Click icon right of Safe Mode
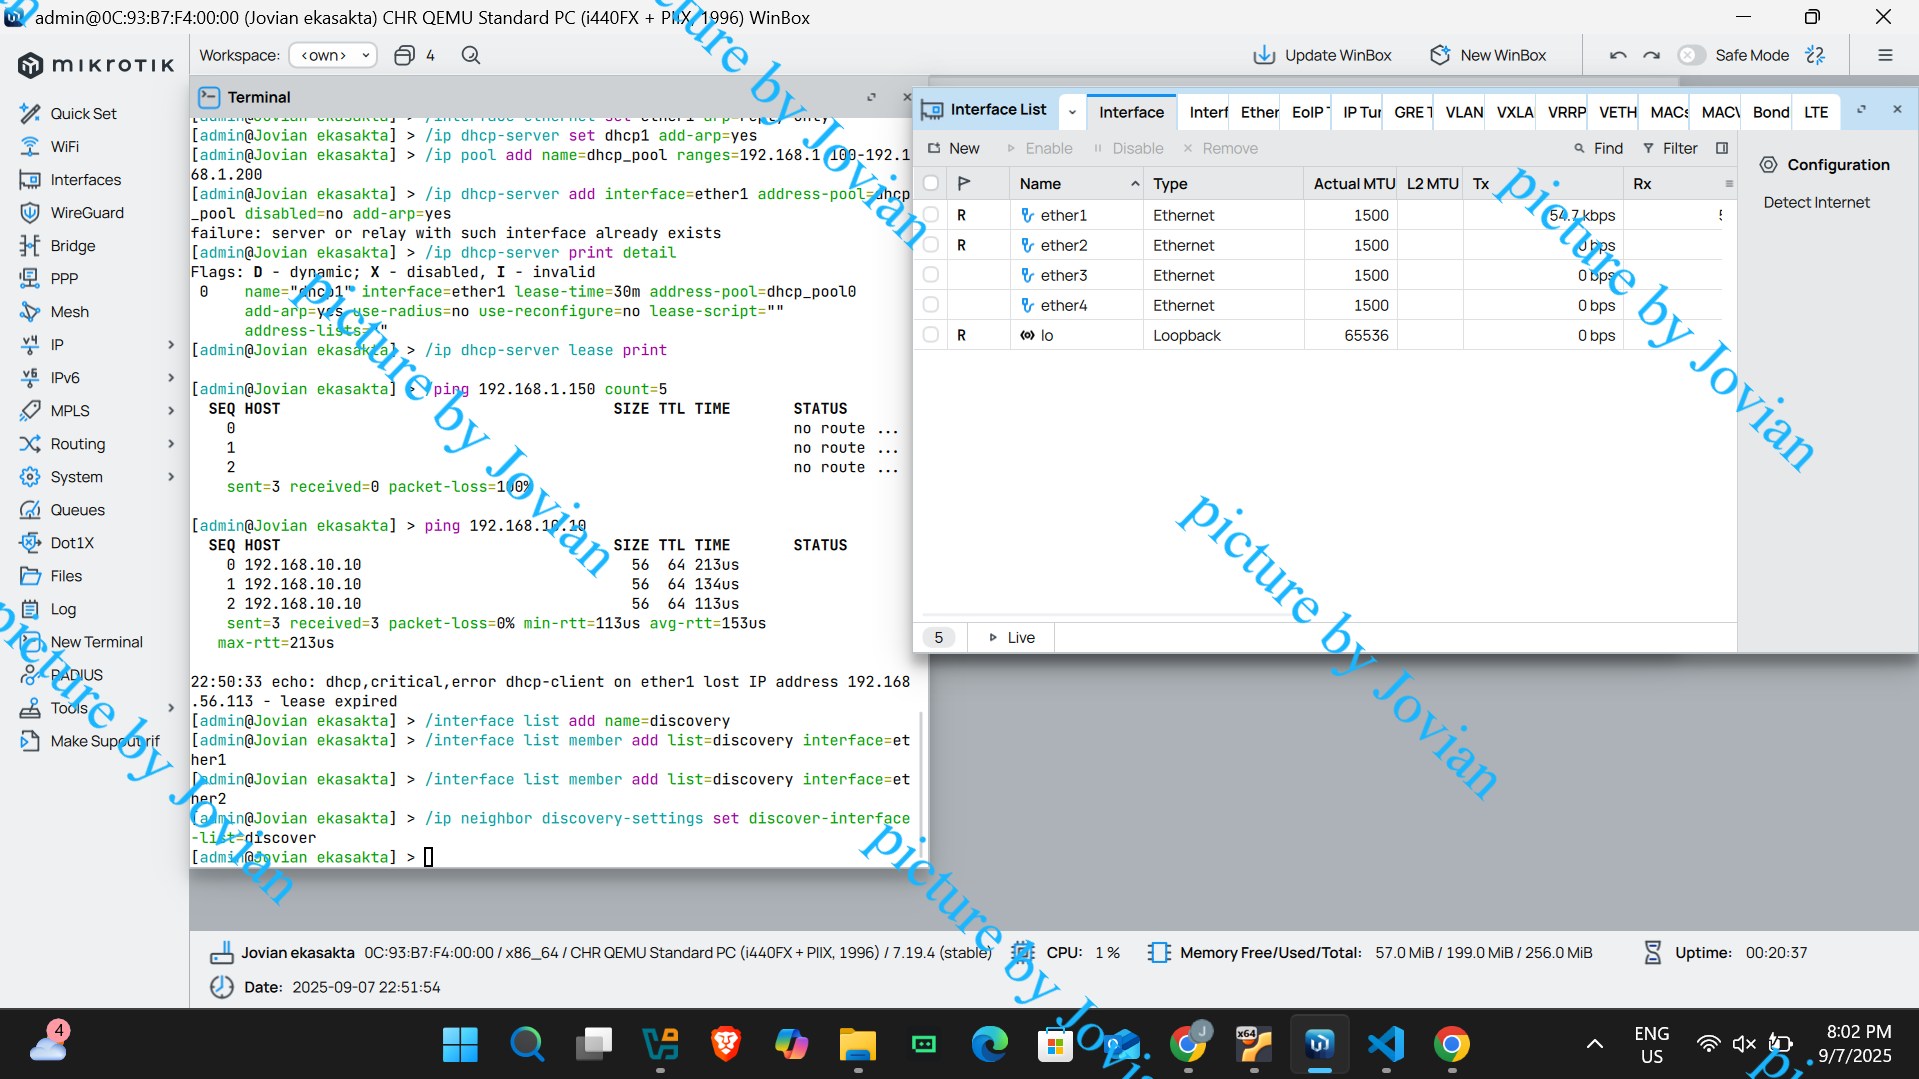This screenshot has height=1079, width=1919. pos(1816,56)
